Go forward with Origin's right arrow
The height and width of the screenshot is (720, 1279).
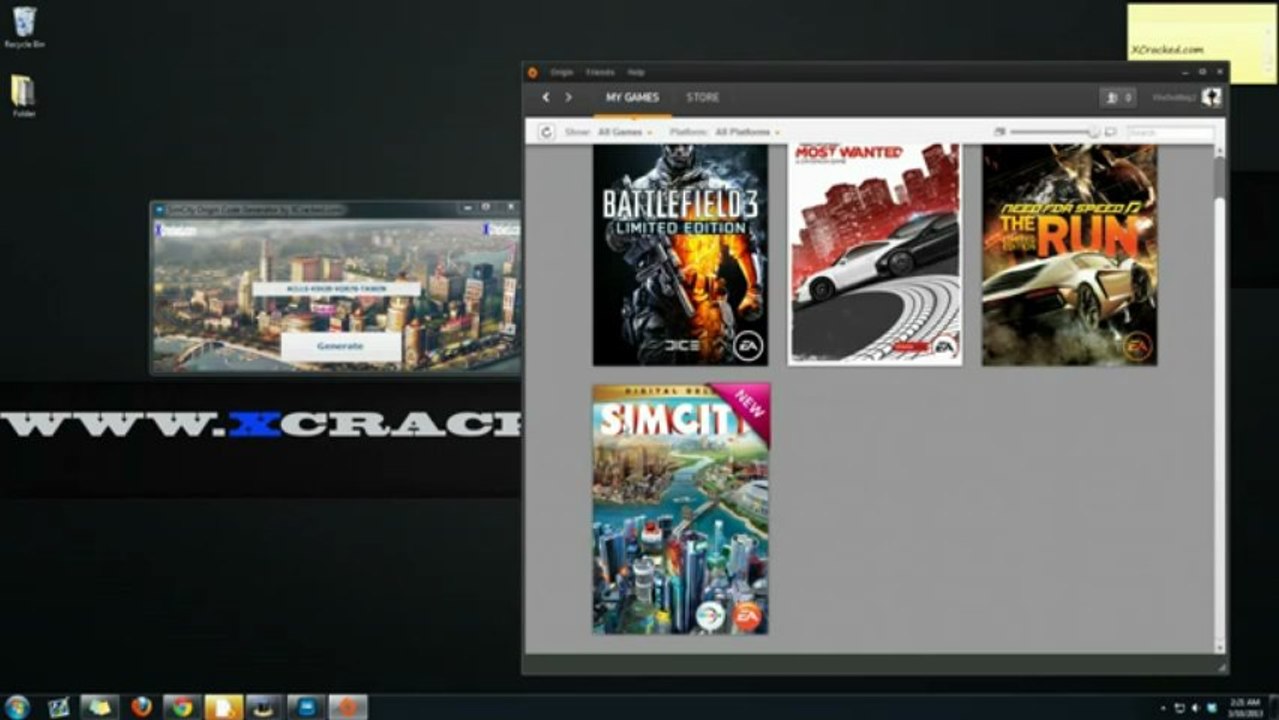click(569, 97)
